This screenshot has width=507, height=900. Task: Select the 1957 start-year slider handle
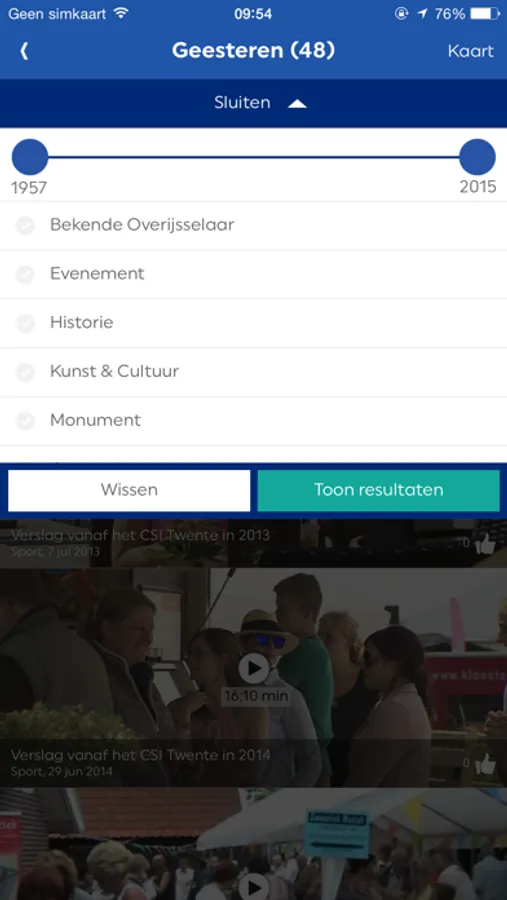click(30, 157)
